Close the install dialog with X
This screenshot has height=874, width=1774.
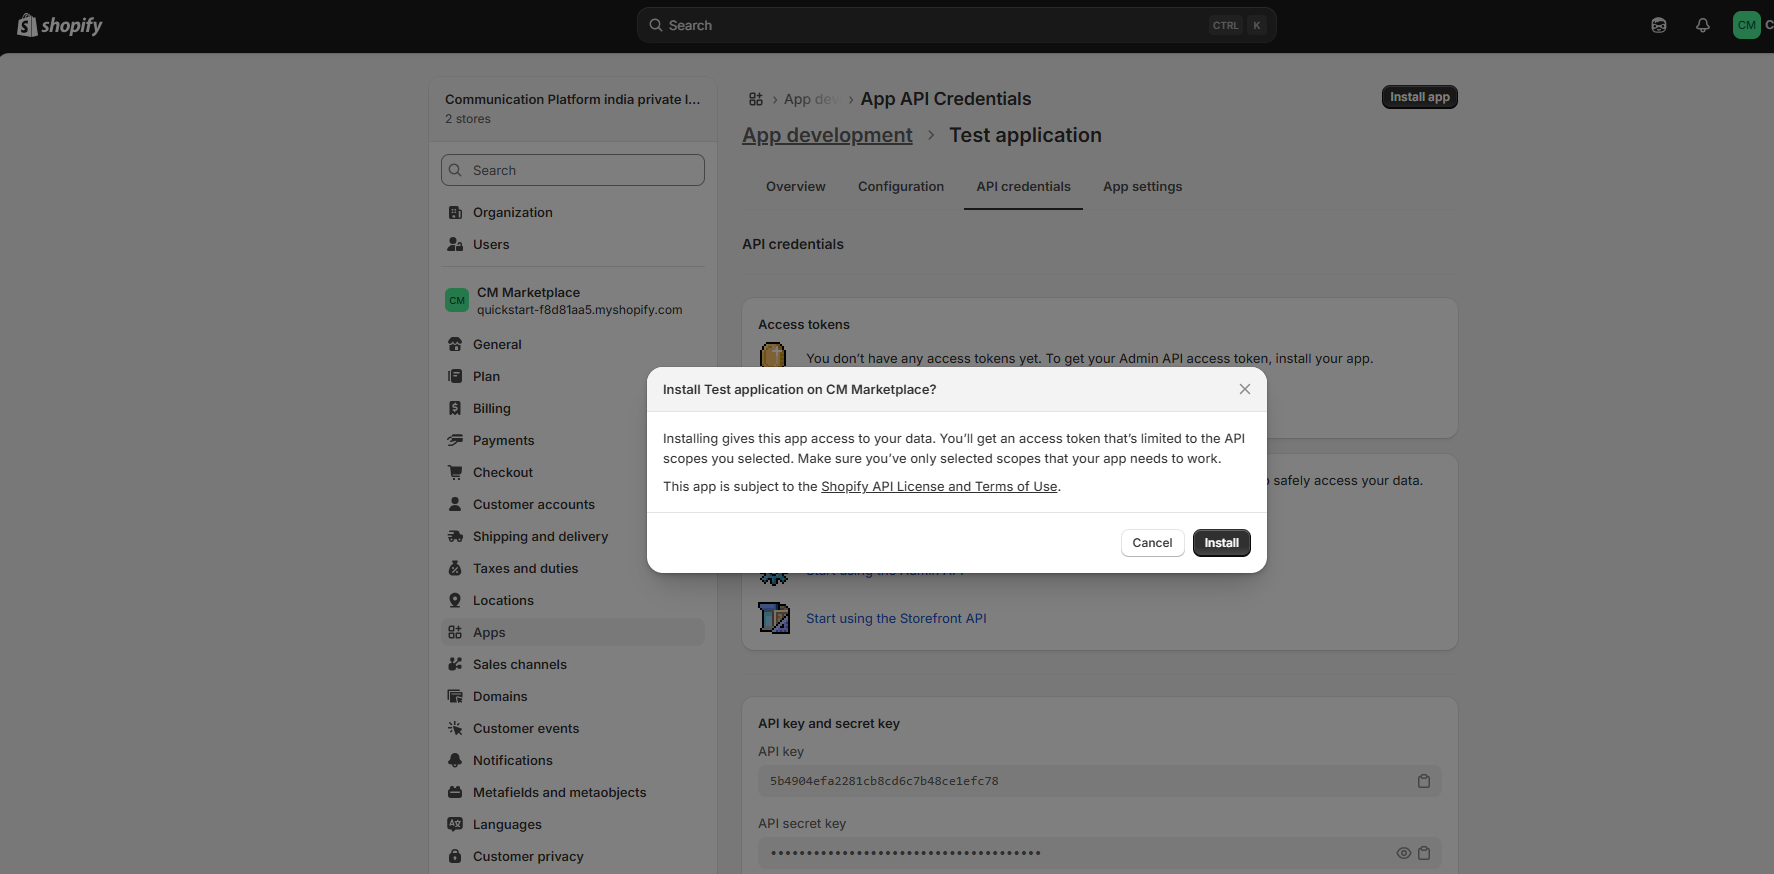tap(1245, 389)
